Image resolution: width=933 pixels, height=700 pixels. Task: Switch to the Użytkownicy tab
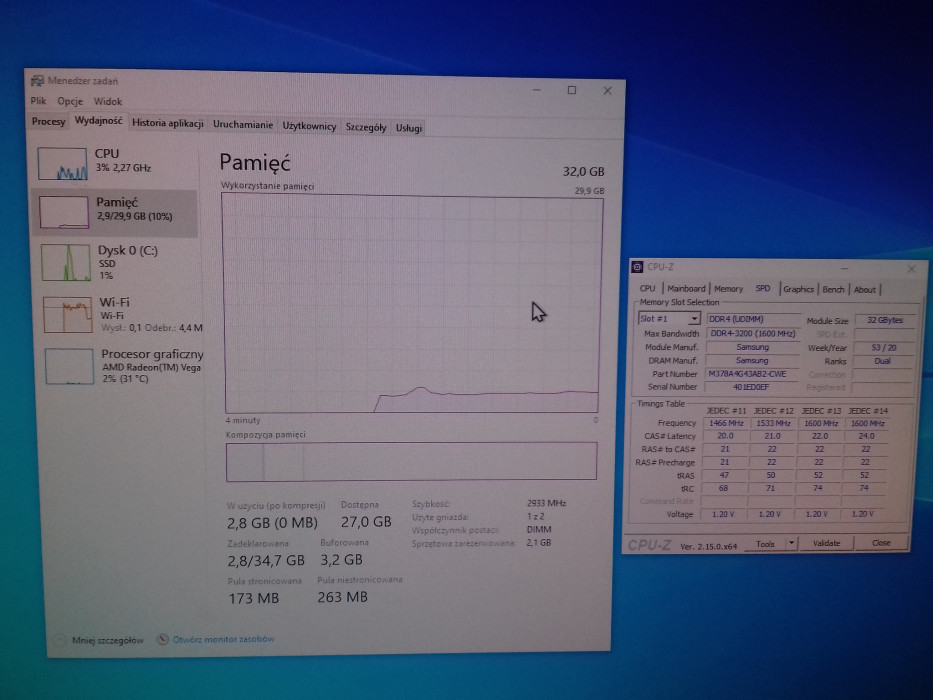[309, 126]
